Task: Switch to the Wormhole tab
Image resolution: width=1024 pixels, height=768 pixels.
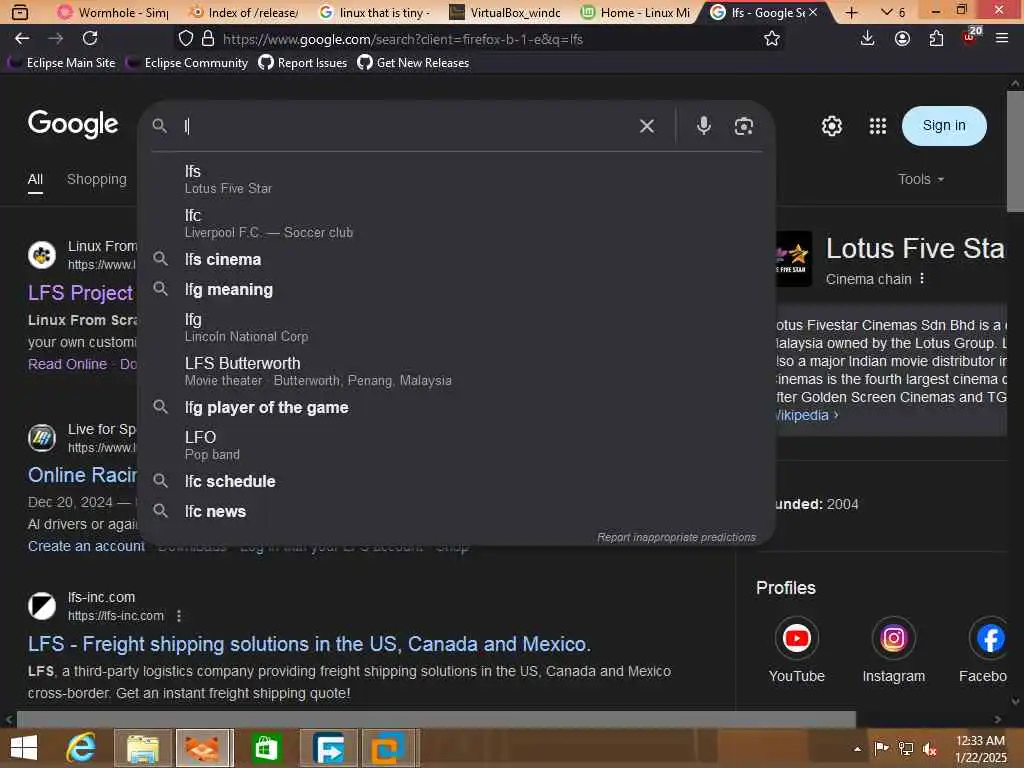Action: tap(113, 12)
